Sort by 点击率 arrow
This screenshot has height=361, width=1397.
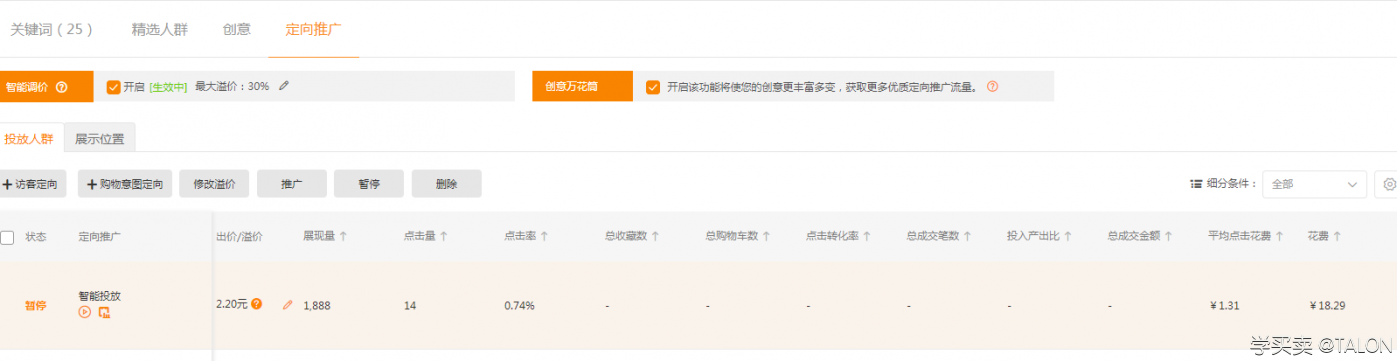pyautogui.click(x=545, y=237)
